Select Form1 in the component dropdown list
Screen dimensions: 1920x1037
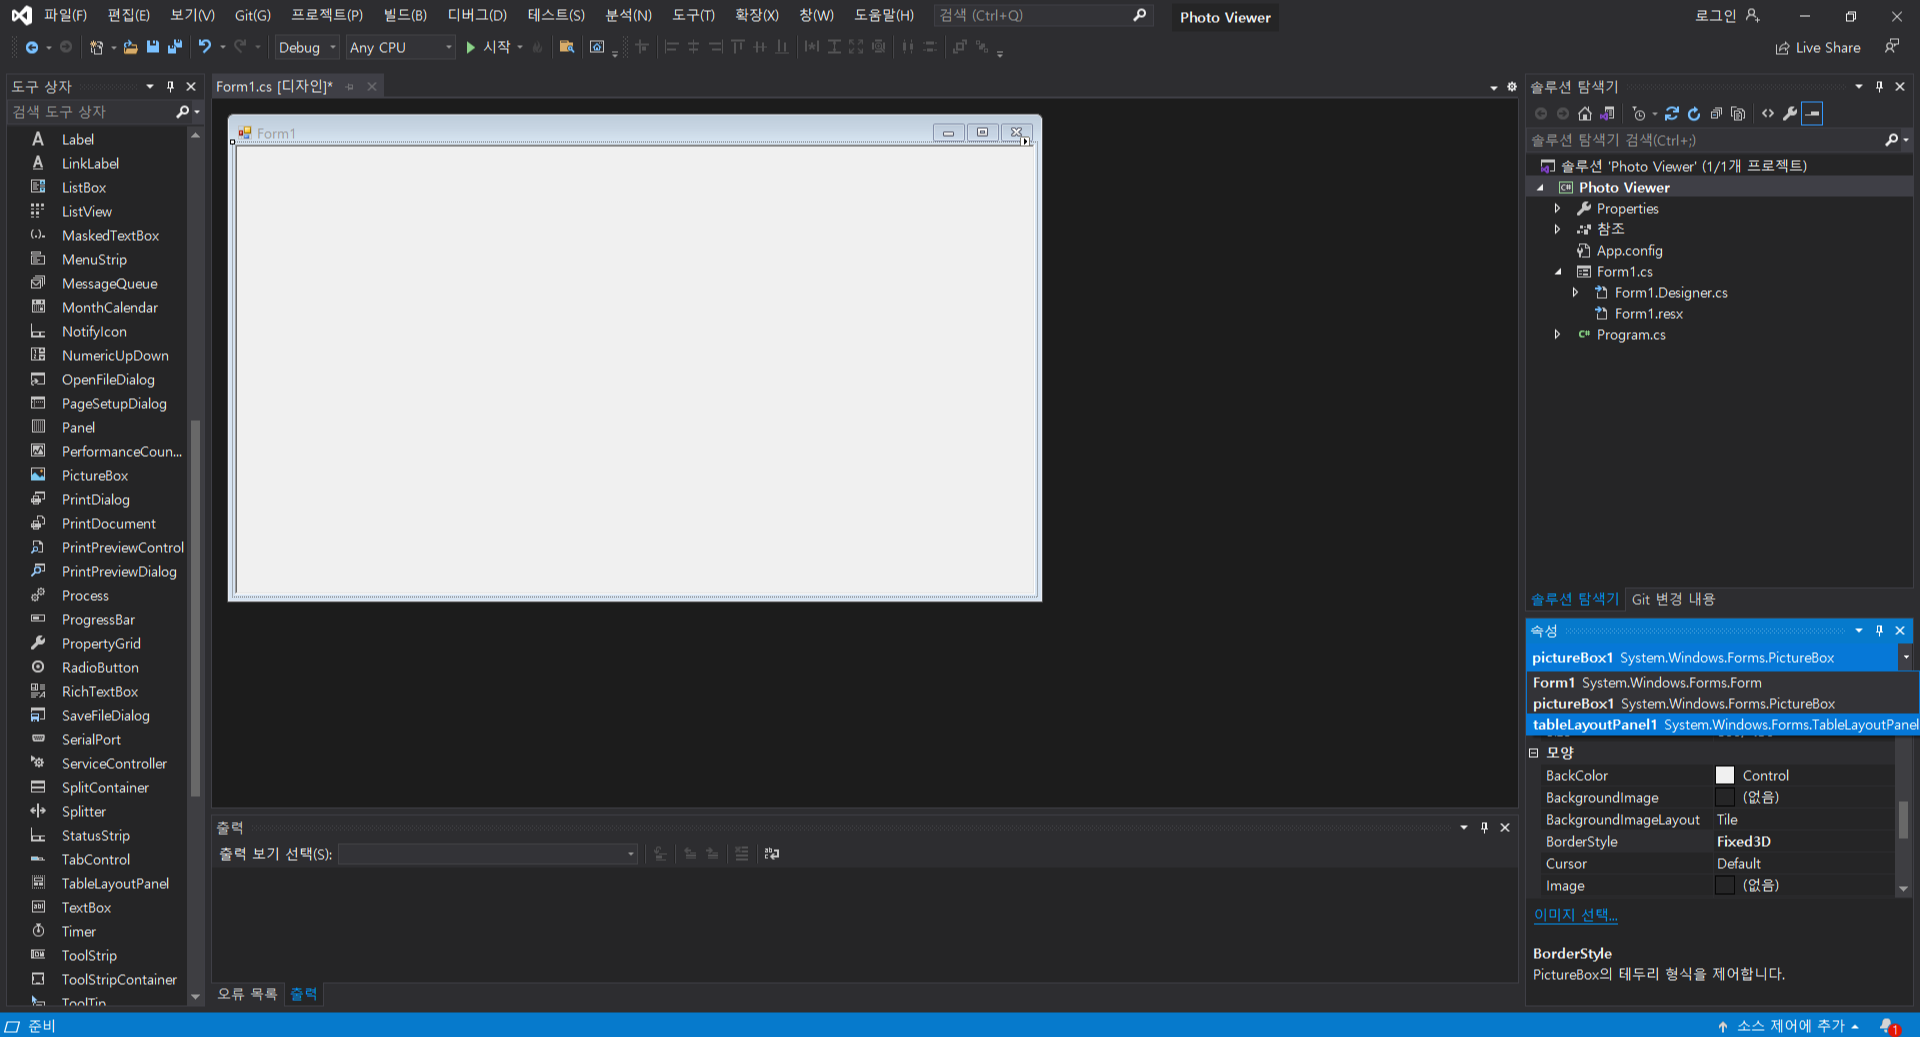tap(1723, 683)
